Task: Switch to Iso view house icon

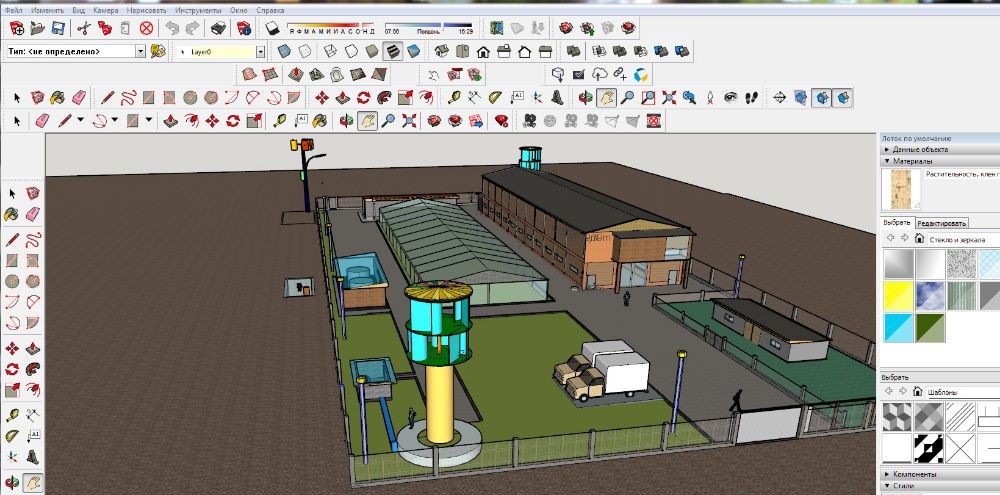Action: point(441,52)
